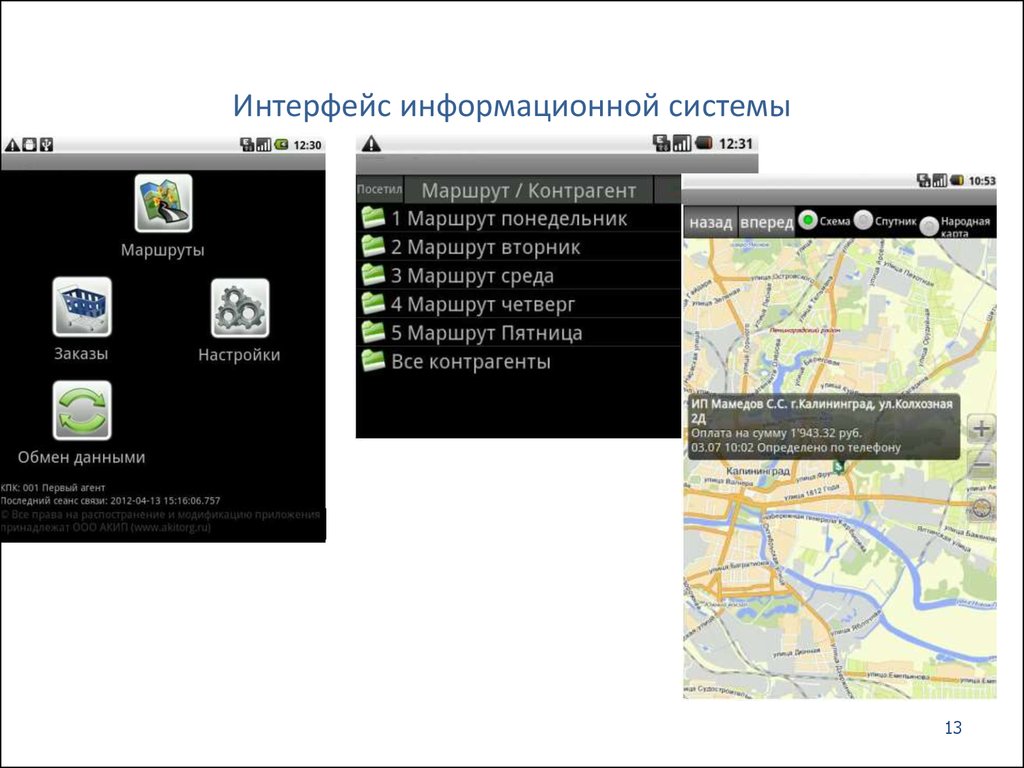Tap the low battery icon beside 12:31

(703, 143)
